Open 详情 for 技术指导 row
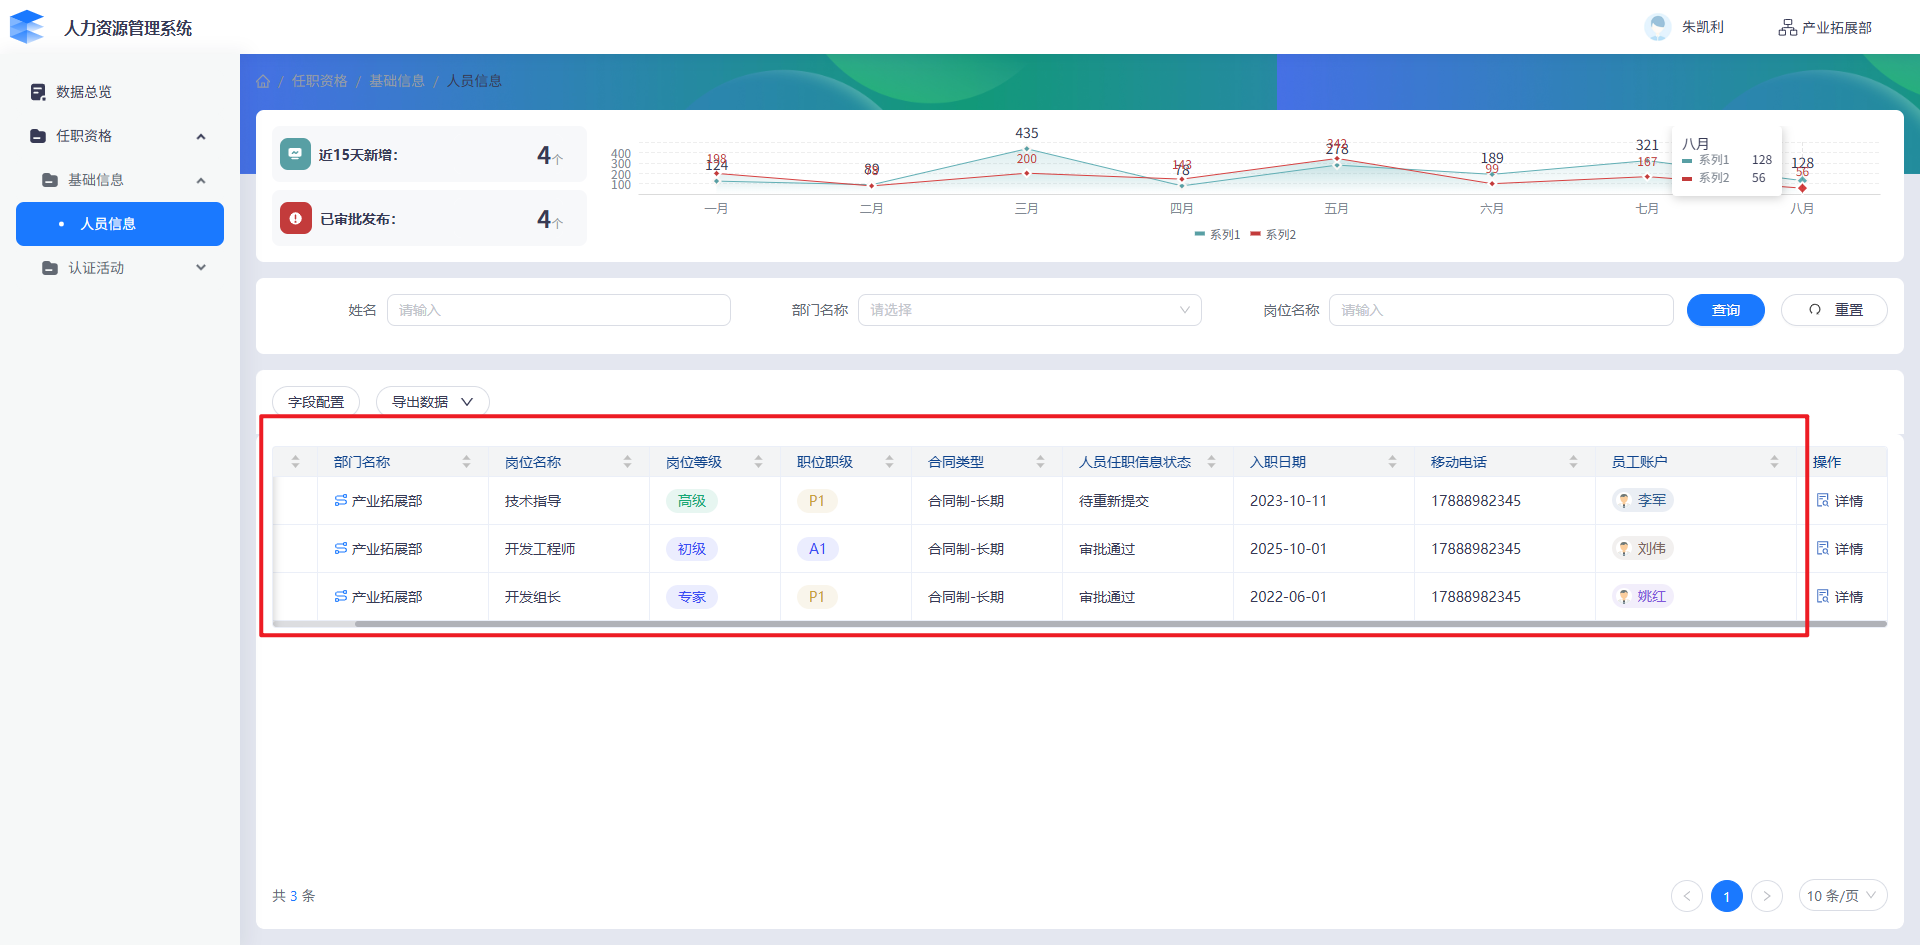The image size is (1920, 945). click(x=1840, y=501)
